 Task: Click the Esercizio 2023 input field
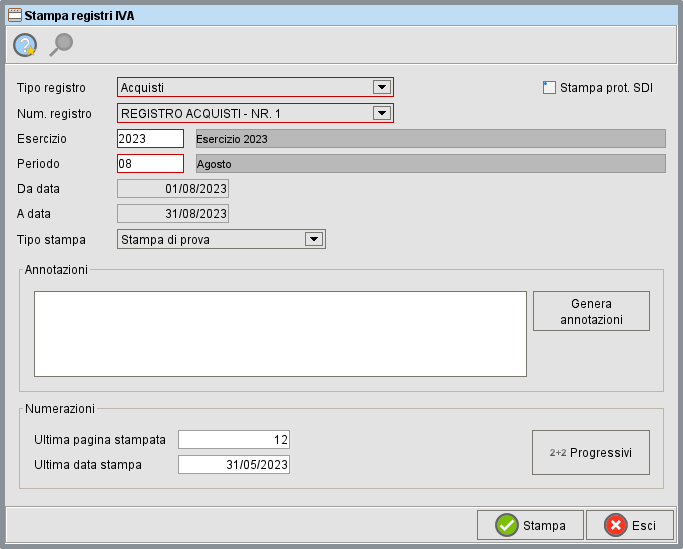click(x=150, y=139)
